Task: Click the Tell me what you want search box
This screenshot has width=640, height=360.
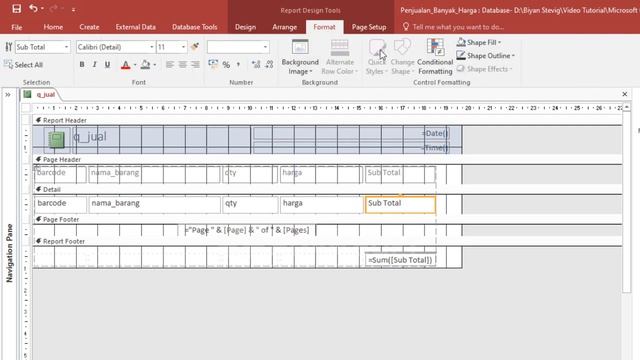Action: (x=458, y=27)
